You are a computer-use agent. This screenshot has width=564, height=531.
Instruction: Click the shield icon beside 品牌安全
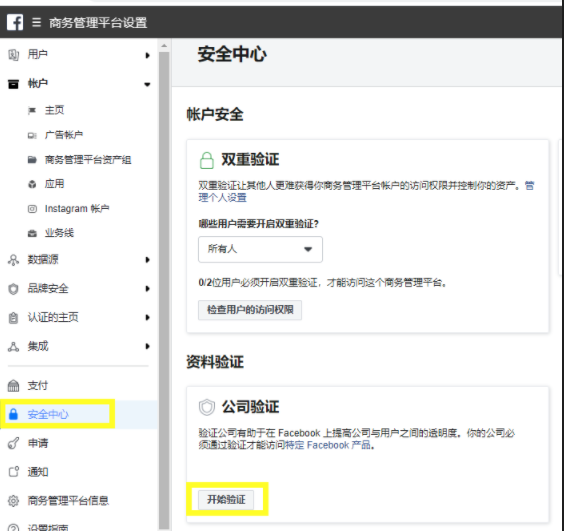point(13,289)
